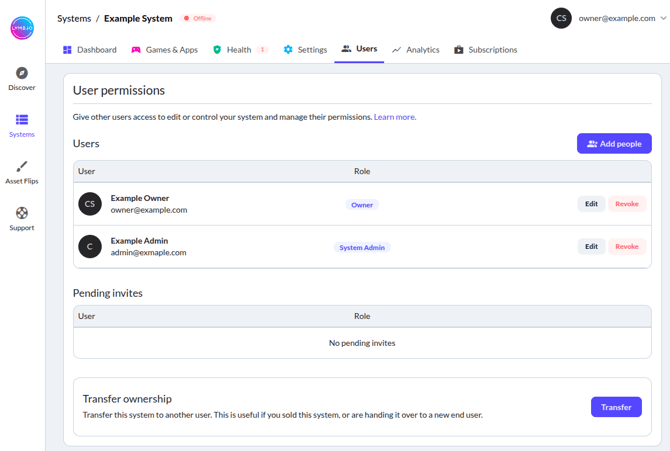This screenshot has width=670, height=451.
Task: Open the Subscriptions tab
Action: tap(486, 49)
